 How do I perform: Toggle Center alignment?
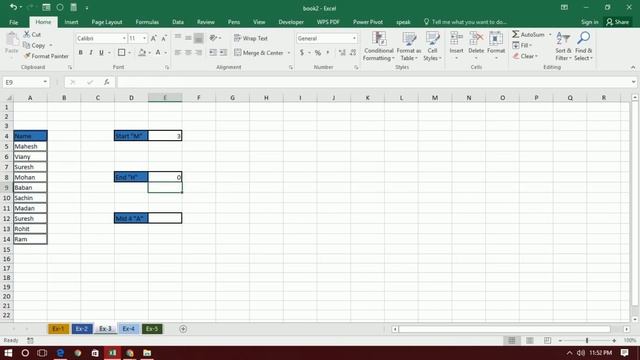(x=188, y=53)
